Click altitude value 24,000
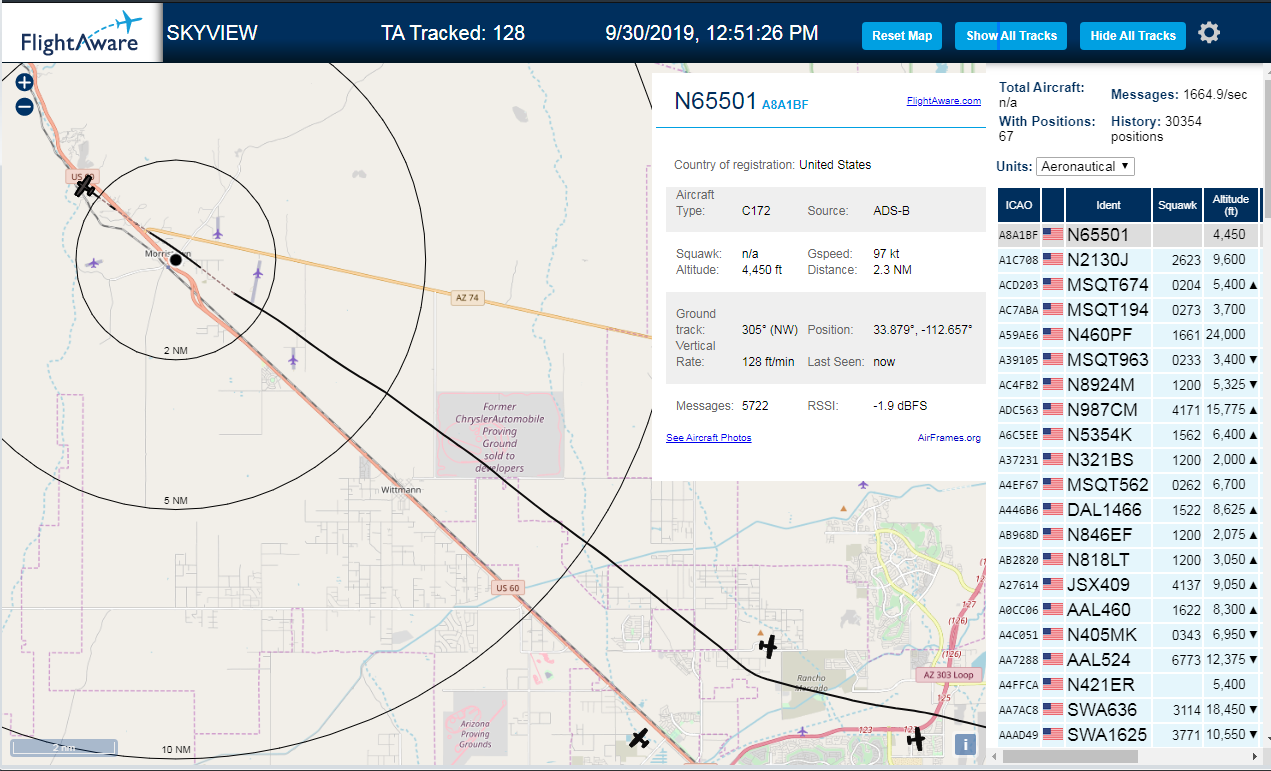Image resolution: width=1271 pixels, height=771 pixels. tap(1226, 335)
